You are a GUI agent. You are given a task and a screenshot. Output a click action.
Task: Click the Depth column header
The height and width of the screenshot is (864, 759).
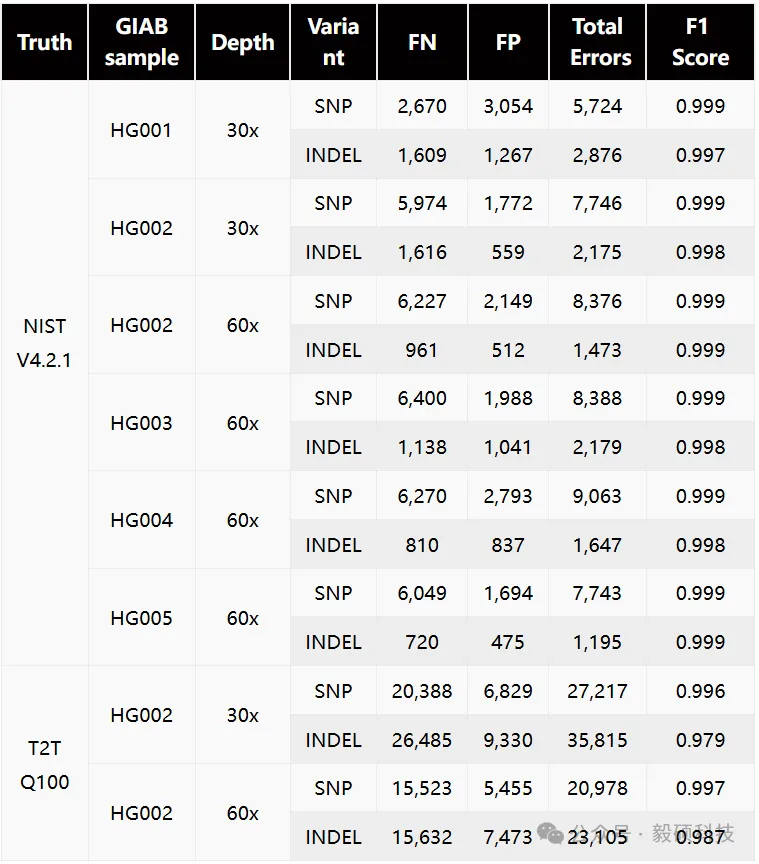tap(243, 42)
